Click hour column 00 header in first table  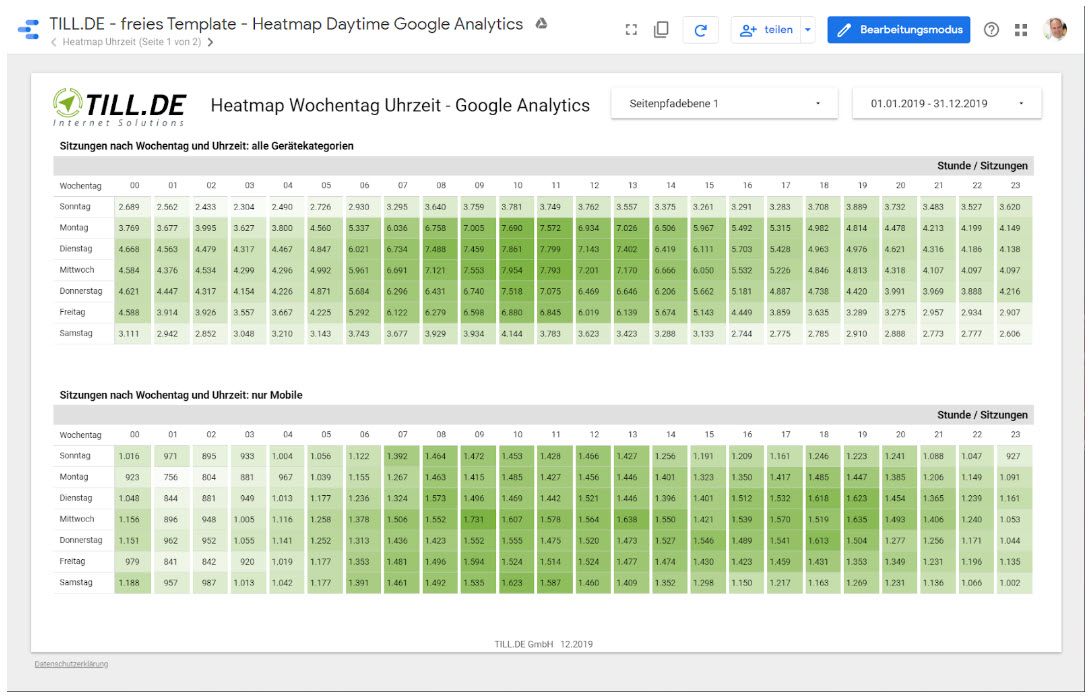(134, 185)
